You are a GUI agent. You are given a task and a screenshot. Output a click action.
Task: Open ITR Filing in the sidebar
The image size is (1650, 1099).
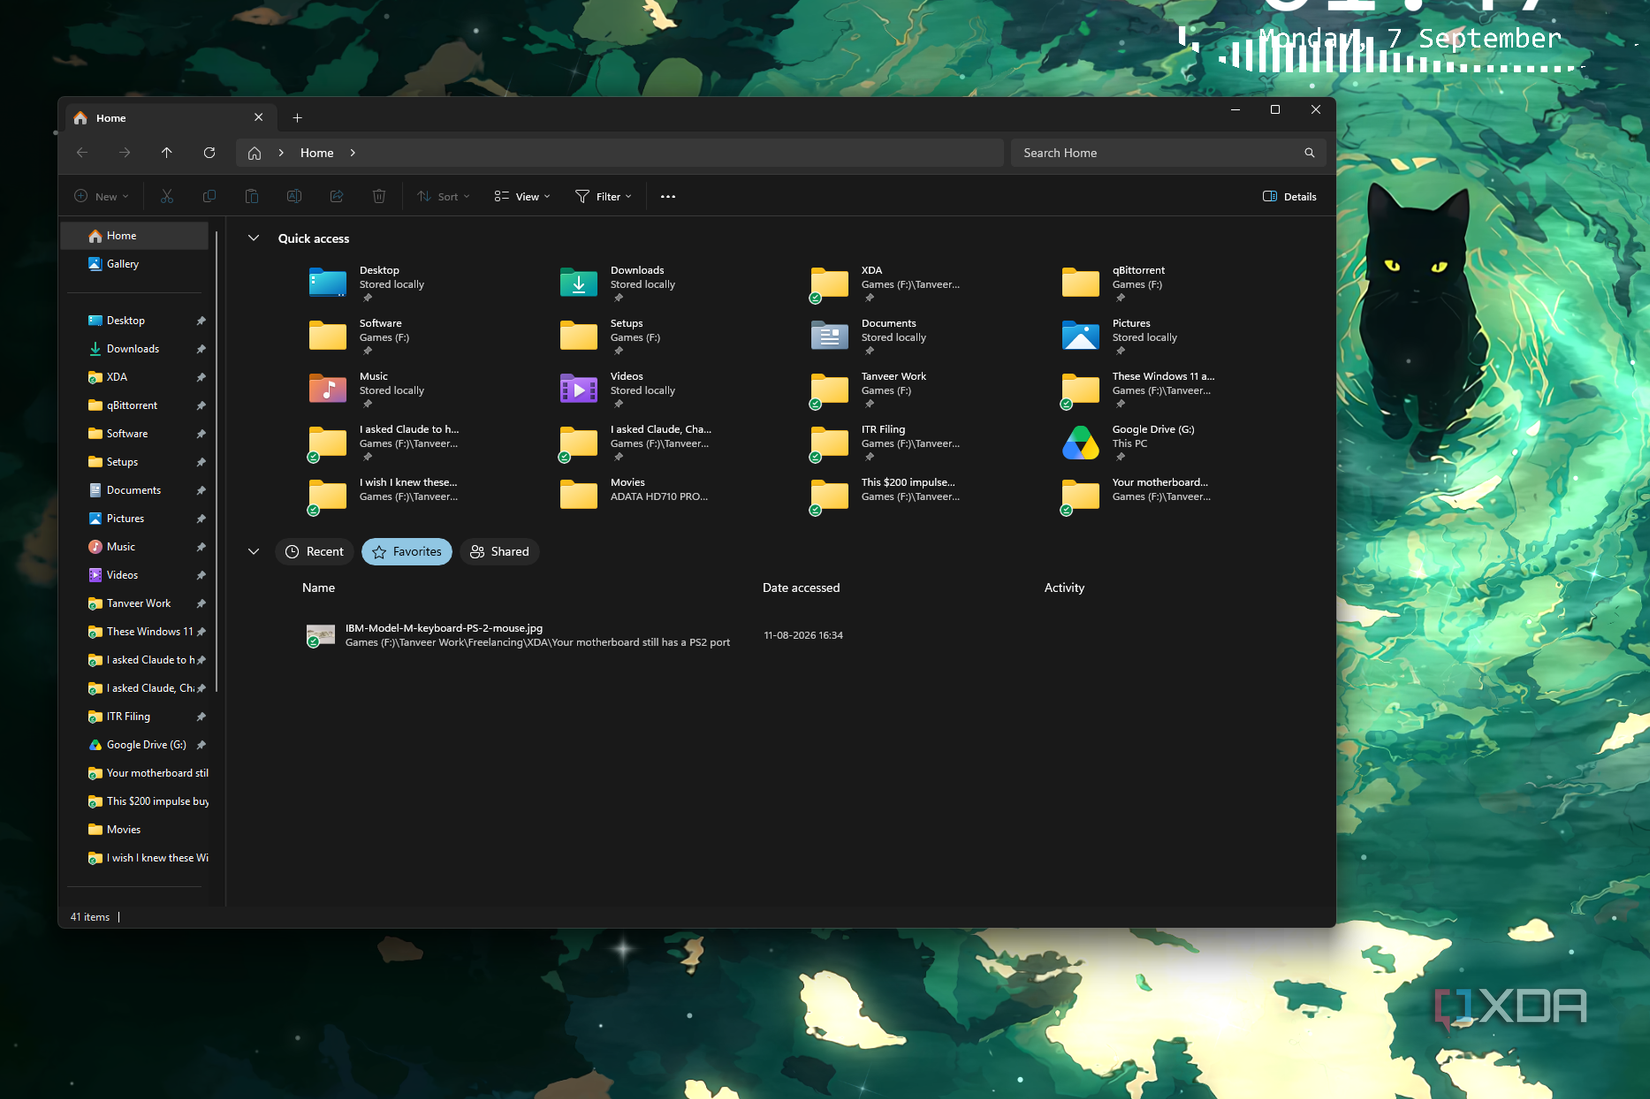pyautogui.click(x=135, y=716)
